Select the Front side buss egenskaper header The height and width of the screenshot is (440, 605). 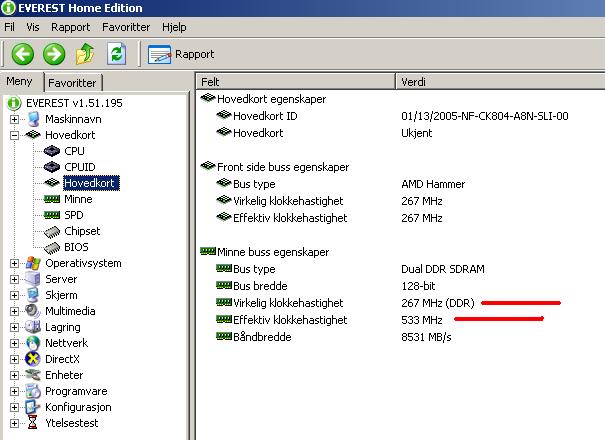click(x=283, y=167)
